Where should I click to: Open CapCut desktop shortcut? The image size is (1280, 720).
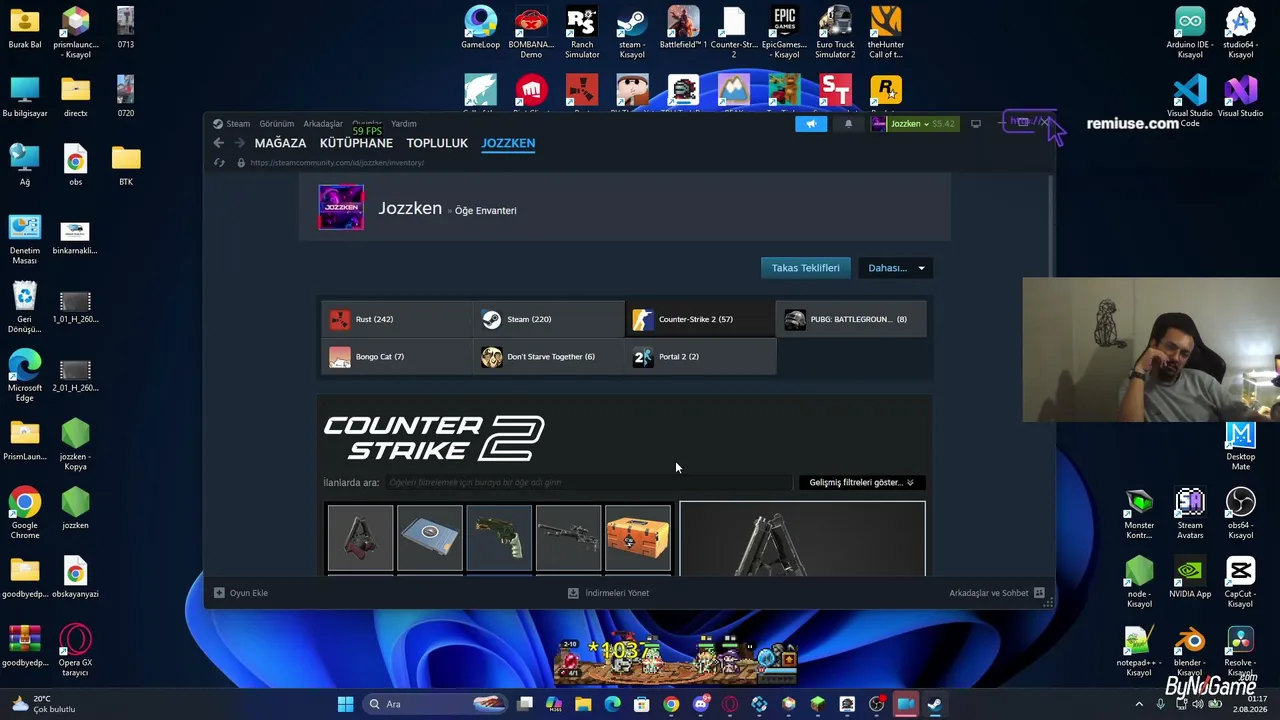[1241, 582]
